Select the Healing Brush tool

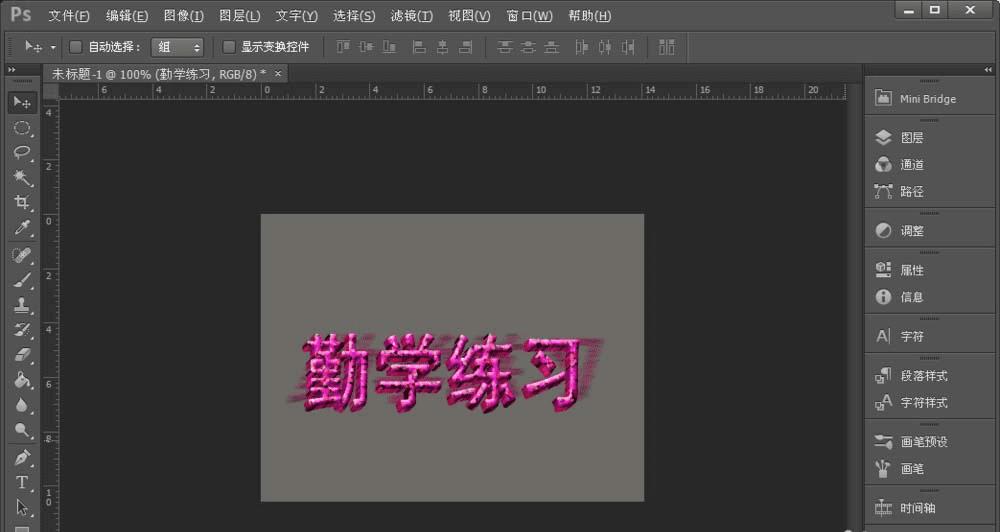point(22,256)
